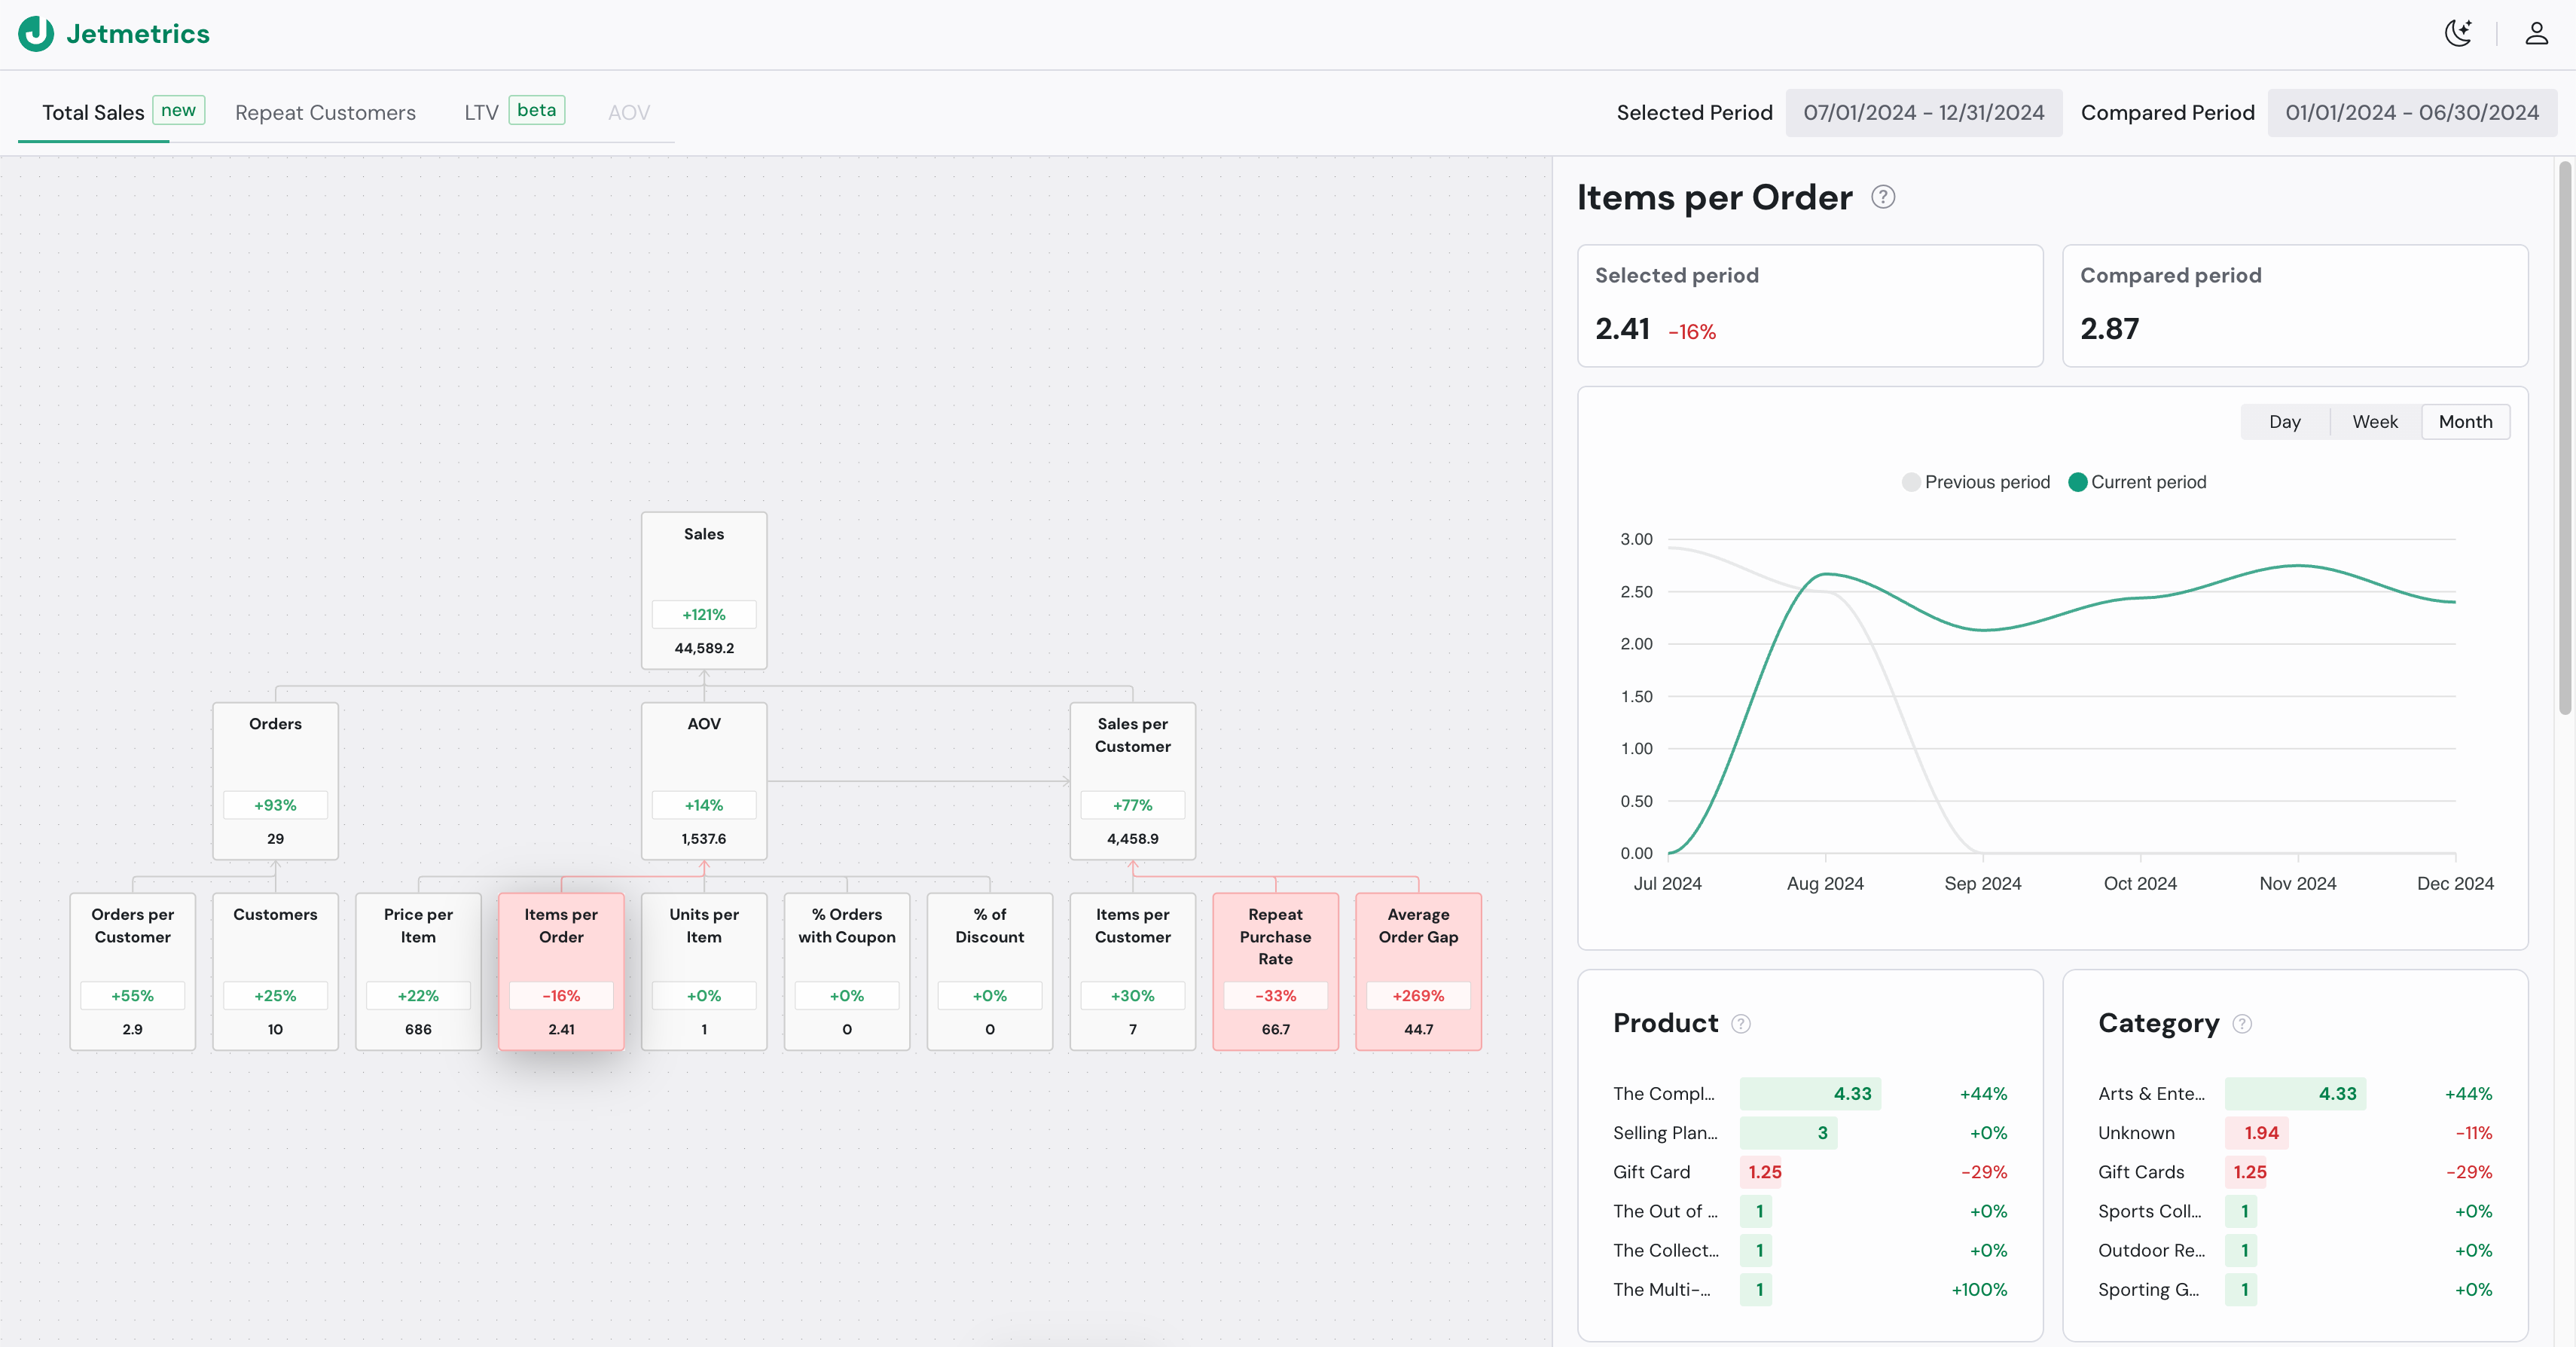Switch chart granularity to Week
Screen dimensions: 2576x1347
(x=2374, y=422)
